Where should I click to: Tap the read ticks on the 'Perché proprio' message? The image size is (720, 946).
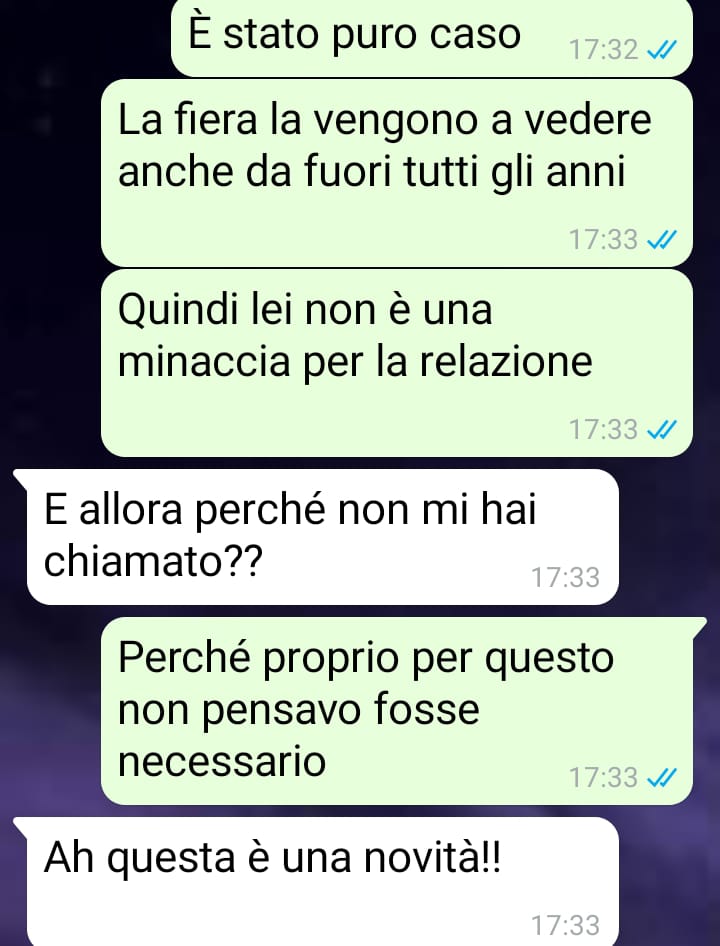[661, 778]
